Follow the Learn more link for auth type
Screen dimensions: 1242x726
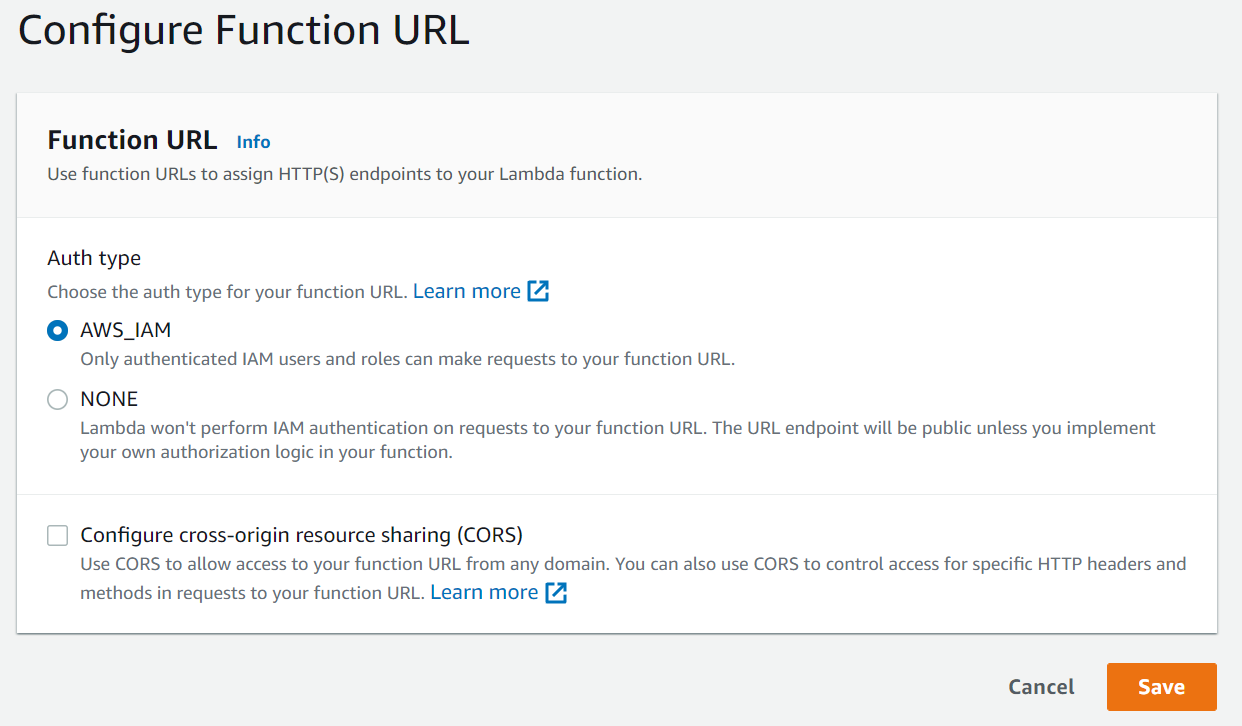[467, 291]
